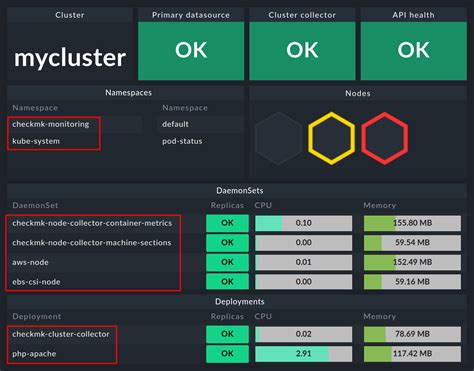The image size is (474, 371).
Task: Click the DaemonSet column header
Action: (x=35, y=205)
